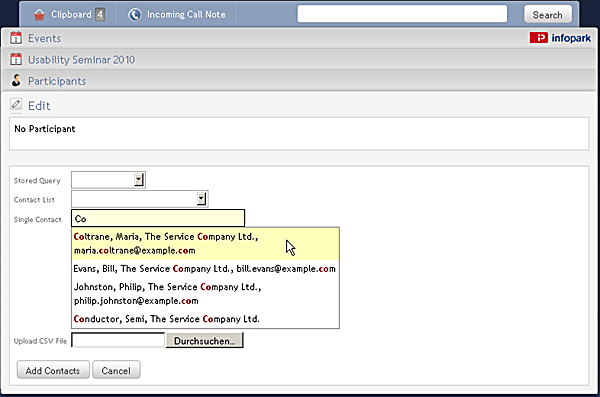
Task: Click the Clipboard count badge
Action: point(100,15)
